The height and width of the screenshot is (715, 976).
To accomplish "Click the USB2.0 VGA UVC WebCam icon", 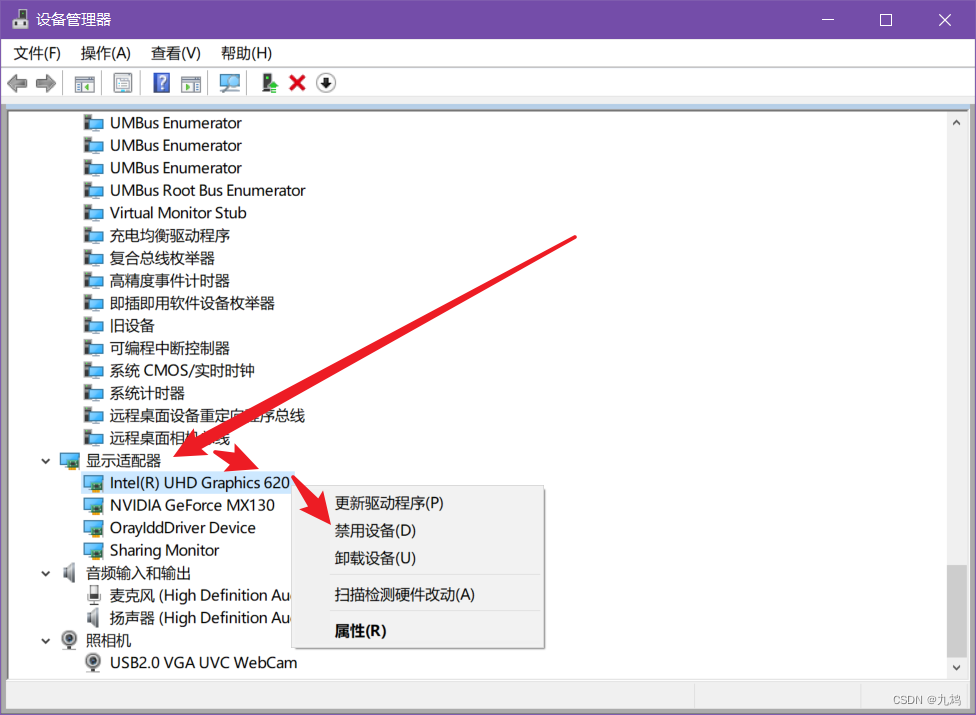I will pyautogui.click(x=93, y=663).
